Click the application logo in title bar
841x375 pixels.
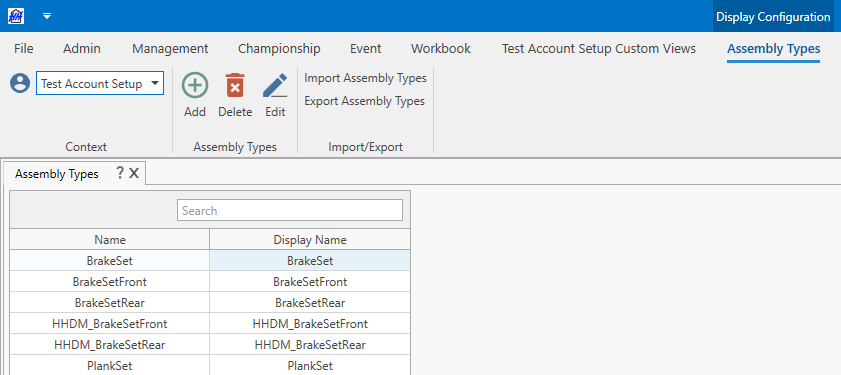pyautogui.click(x=16, y=16)
